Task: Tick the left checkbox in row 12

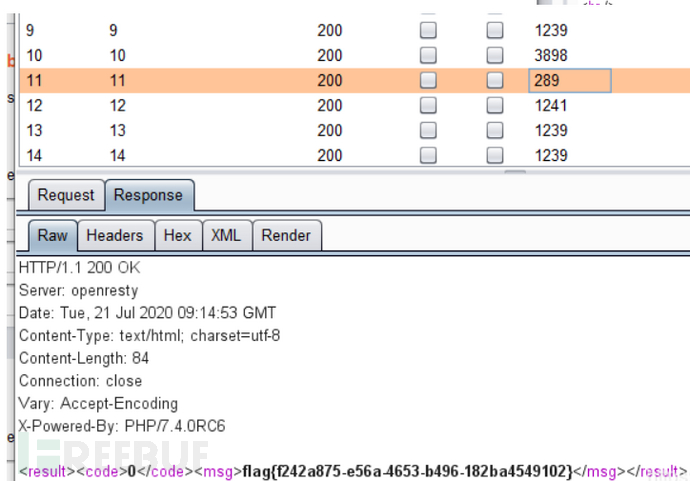Action: click(x=428, y=106)
